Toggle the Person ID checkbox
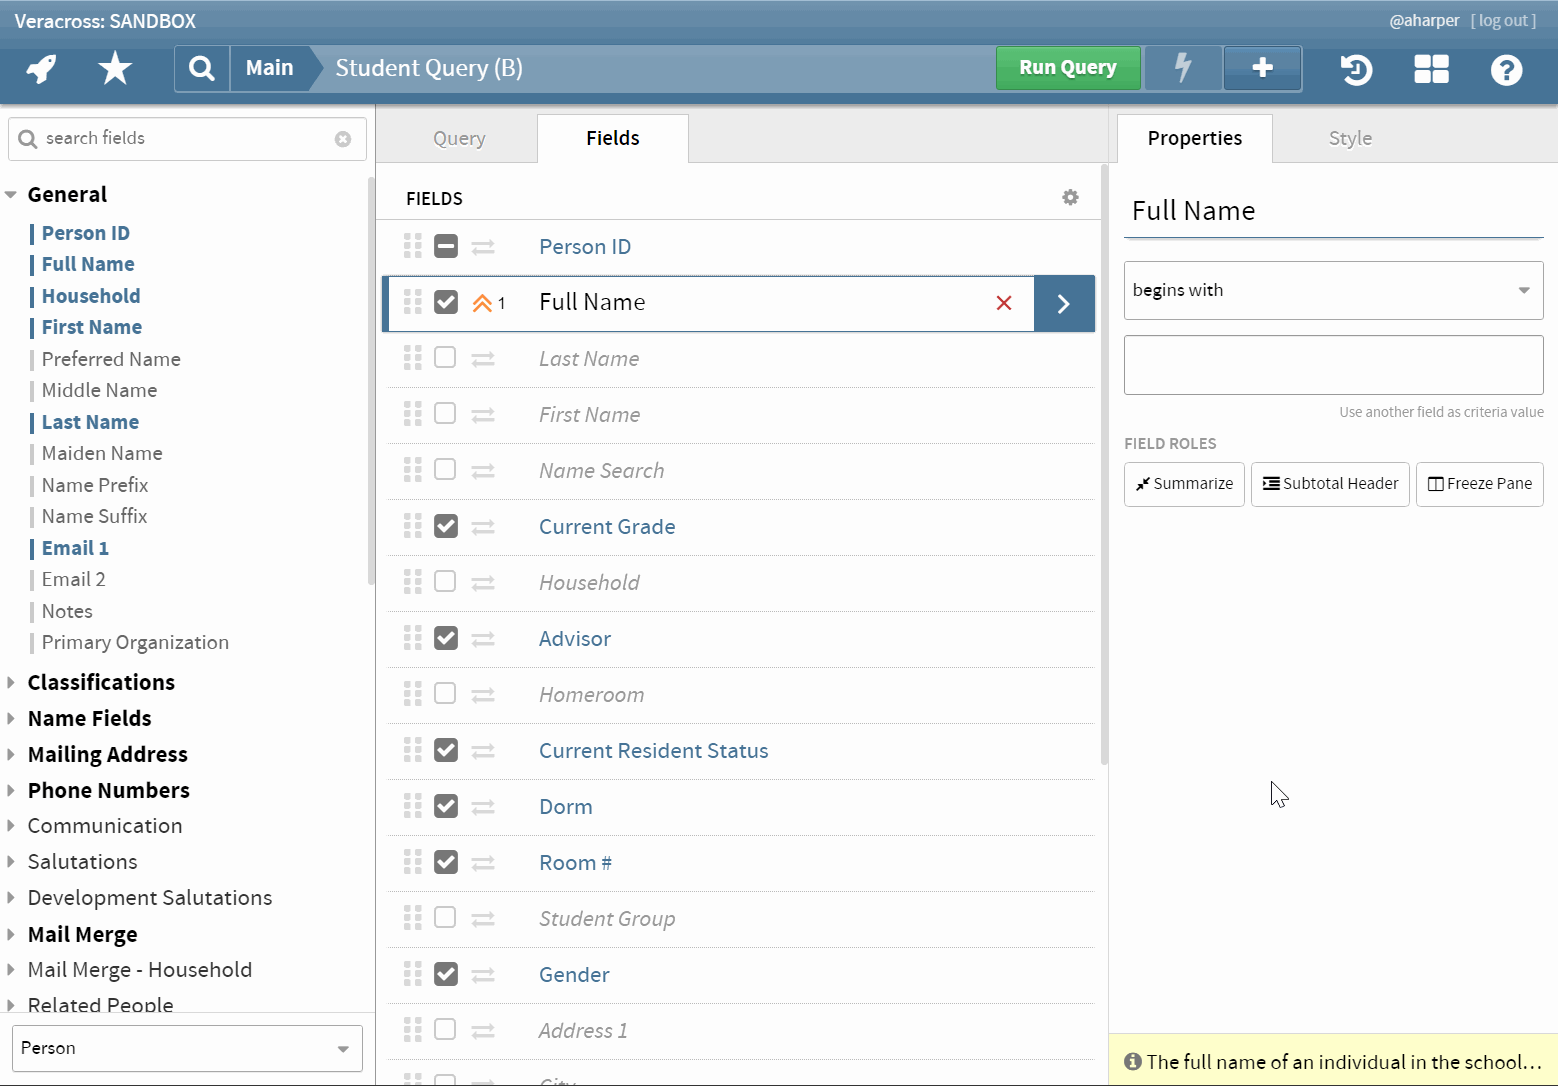Viewport: 1558px width, 1086px height. [x=446, y=246]
